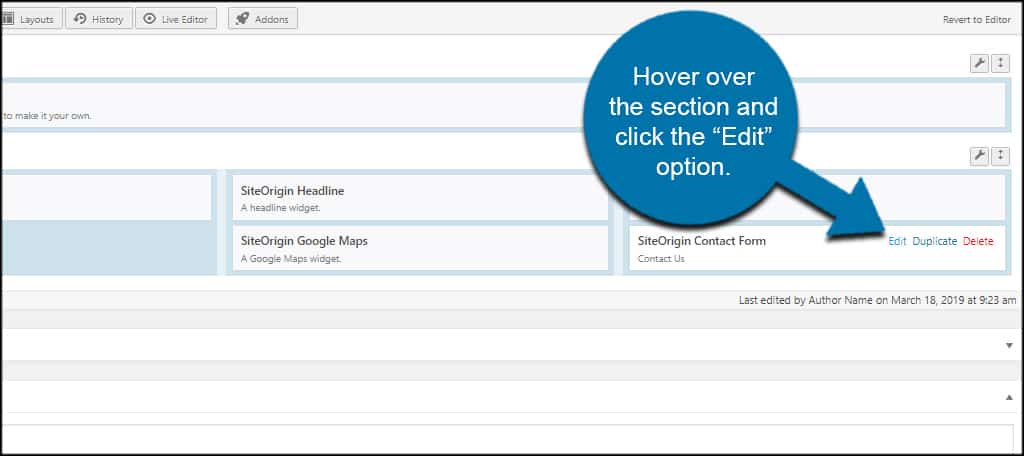
Task: Click the History clock icon
Action: (80, 19)
